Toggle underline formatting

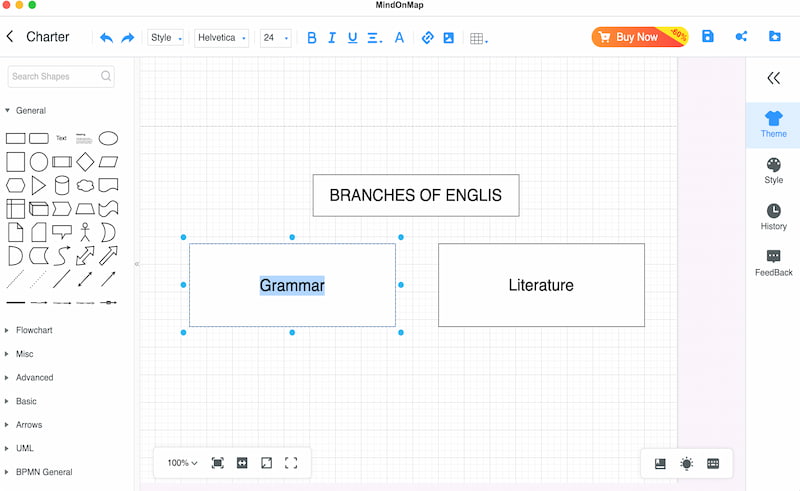pos(353,38)
